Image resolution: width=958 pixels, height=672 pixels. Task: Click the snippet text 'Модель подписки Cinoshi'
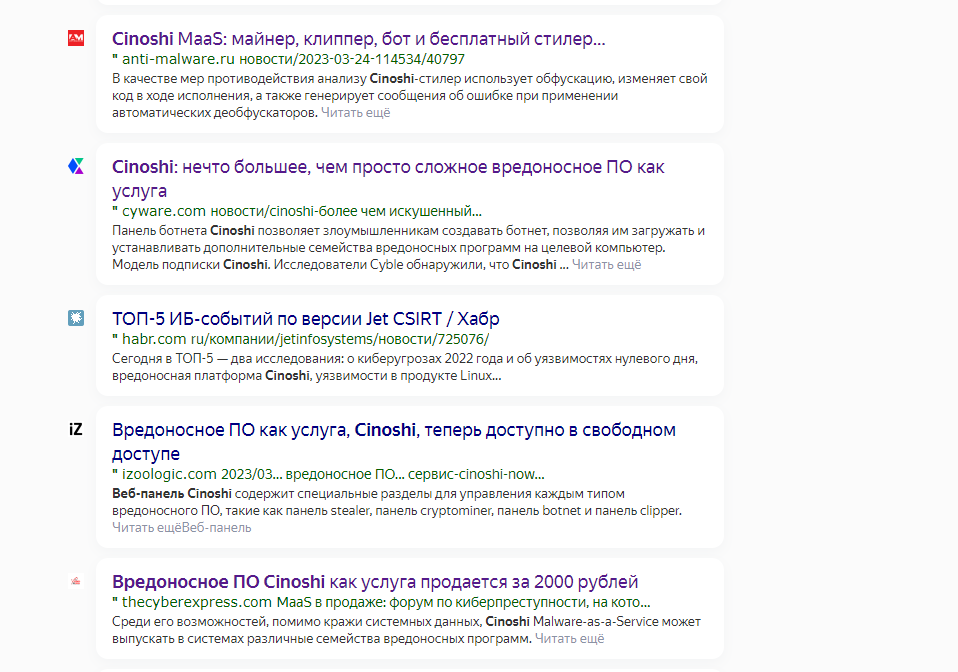[x=190, y=265]
